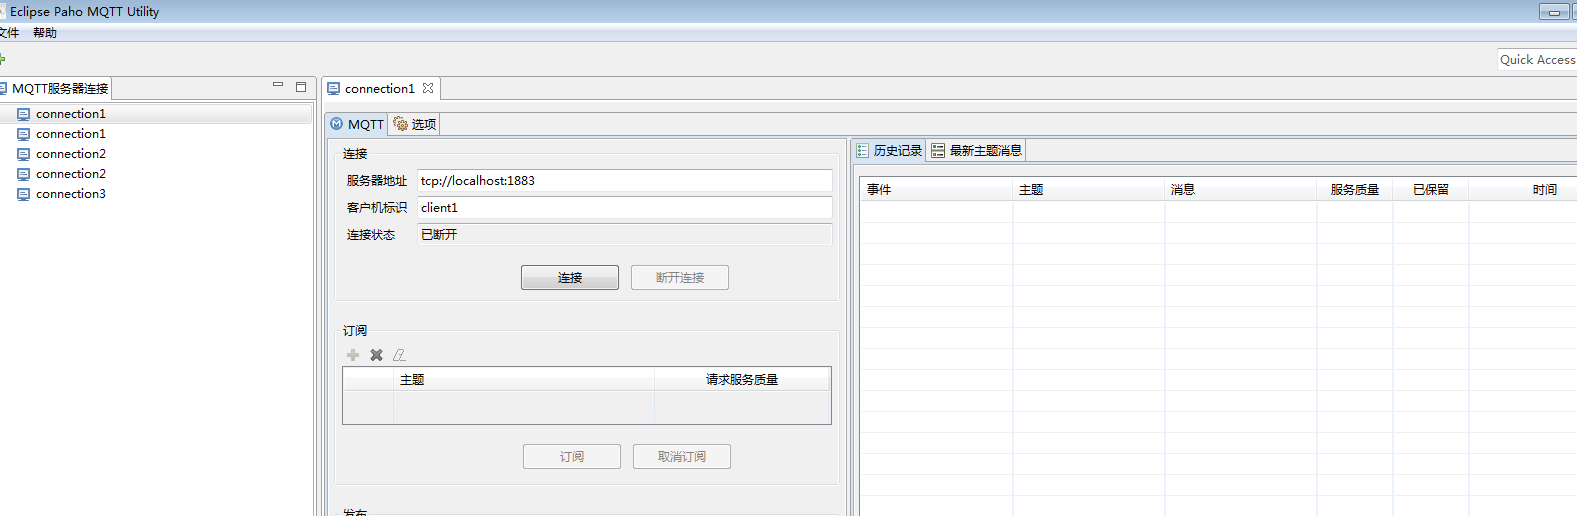1577x516 pixels.
Task: Click the 时间 column header
Action: coord(1523,189)
